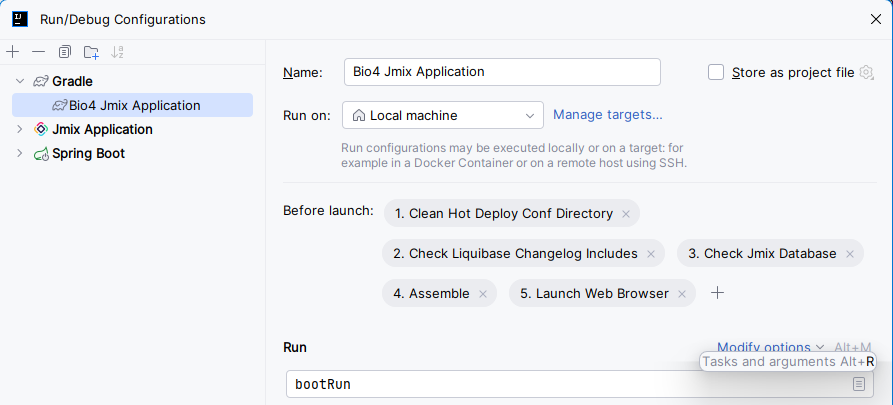Collapse the Gradle tree node
The height and width of the screenshot is (405, 893).
coord(19,81)
